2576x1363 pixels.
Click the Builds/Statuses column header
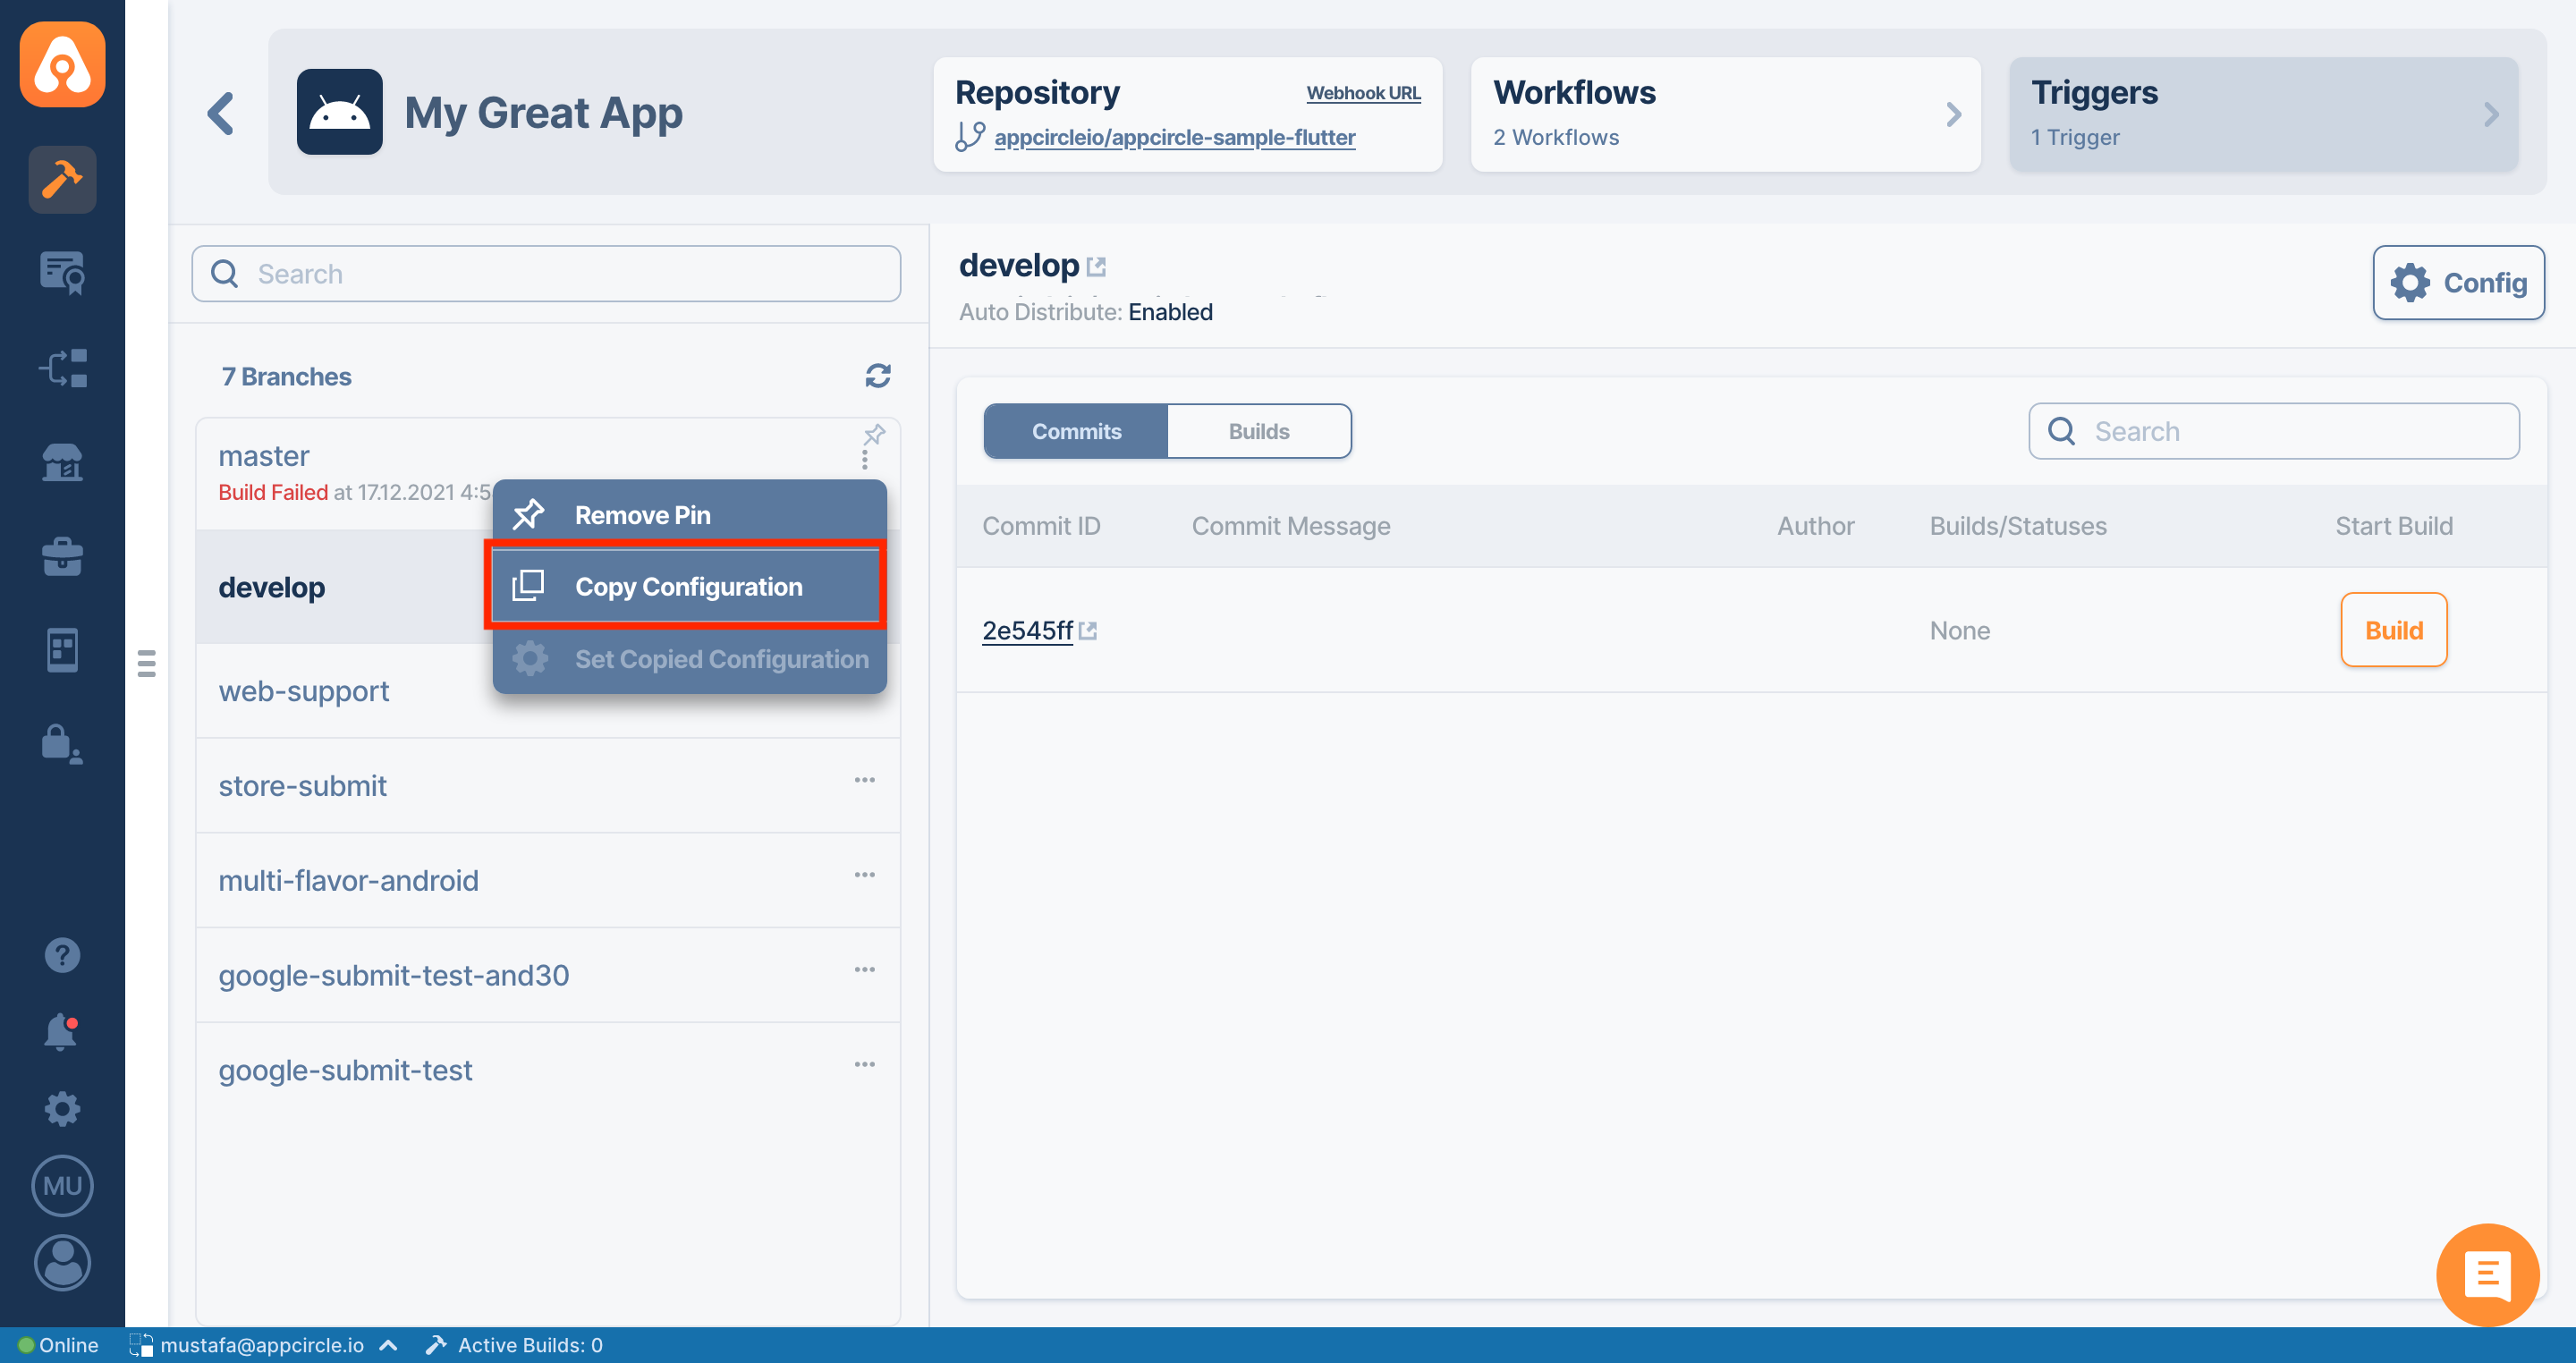tap(2018, 526)
